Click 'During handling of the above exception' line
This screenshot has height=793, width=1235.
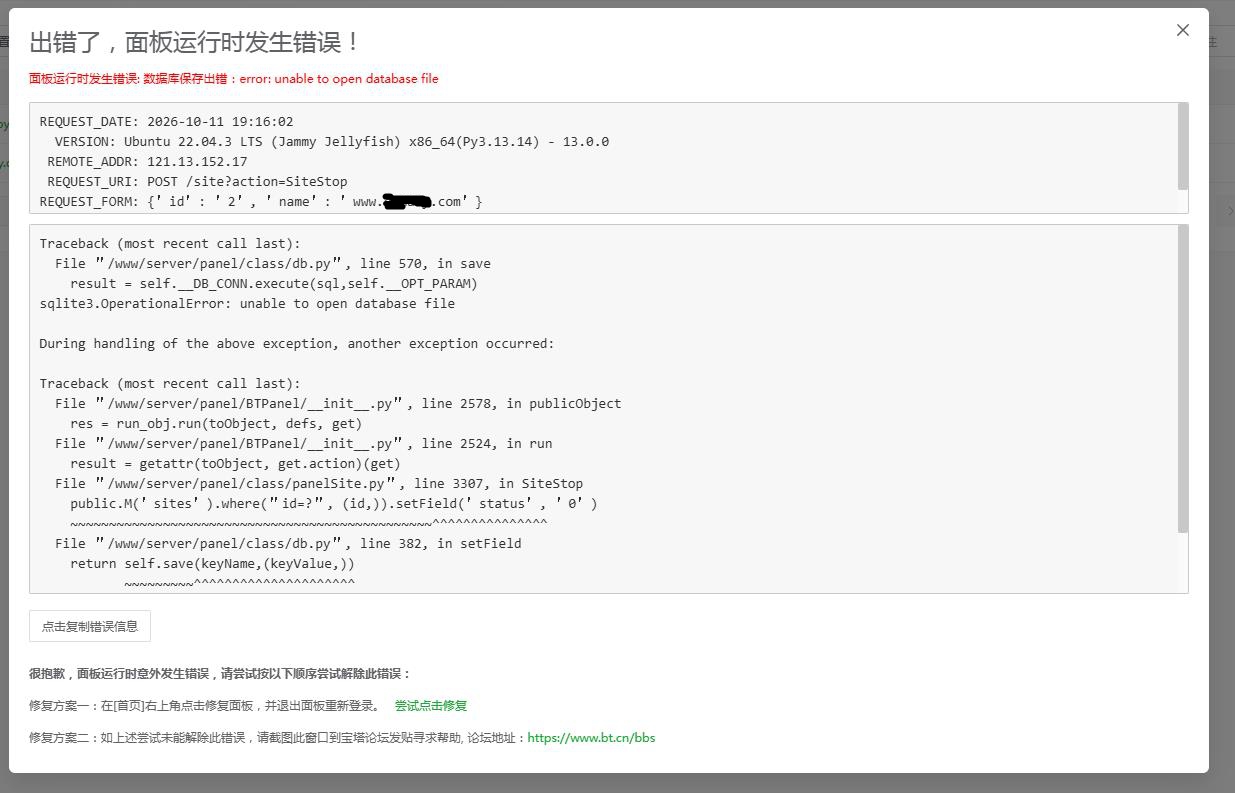pyautogui.click(x=297, y=343)
